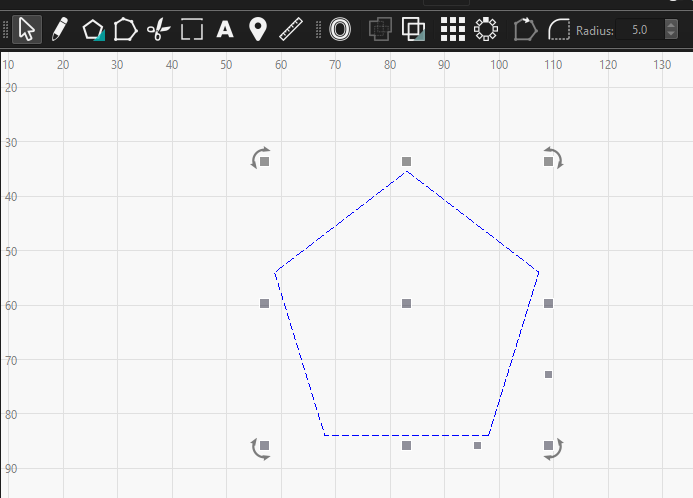693x498 pixels.
Task: Select the arrow selection tool
Action: pyautogui.click(x=27, y=30)
